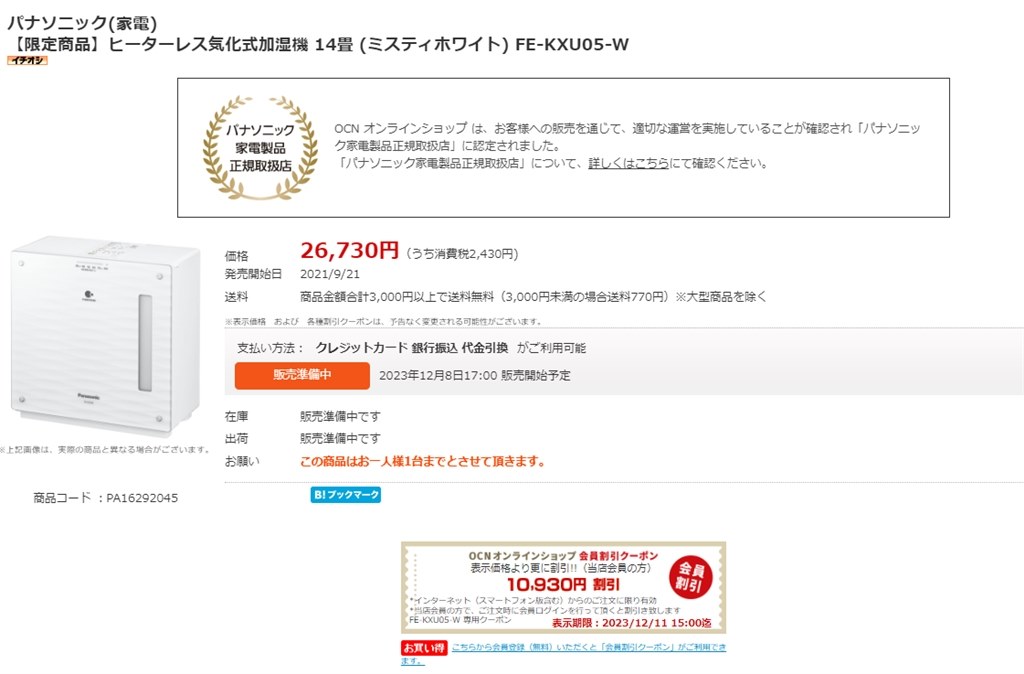Screen dimensions: 1024x674
Task: Click the 代金引換 payment method text
Action: click(485, 348)
